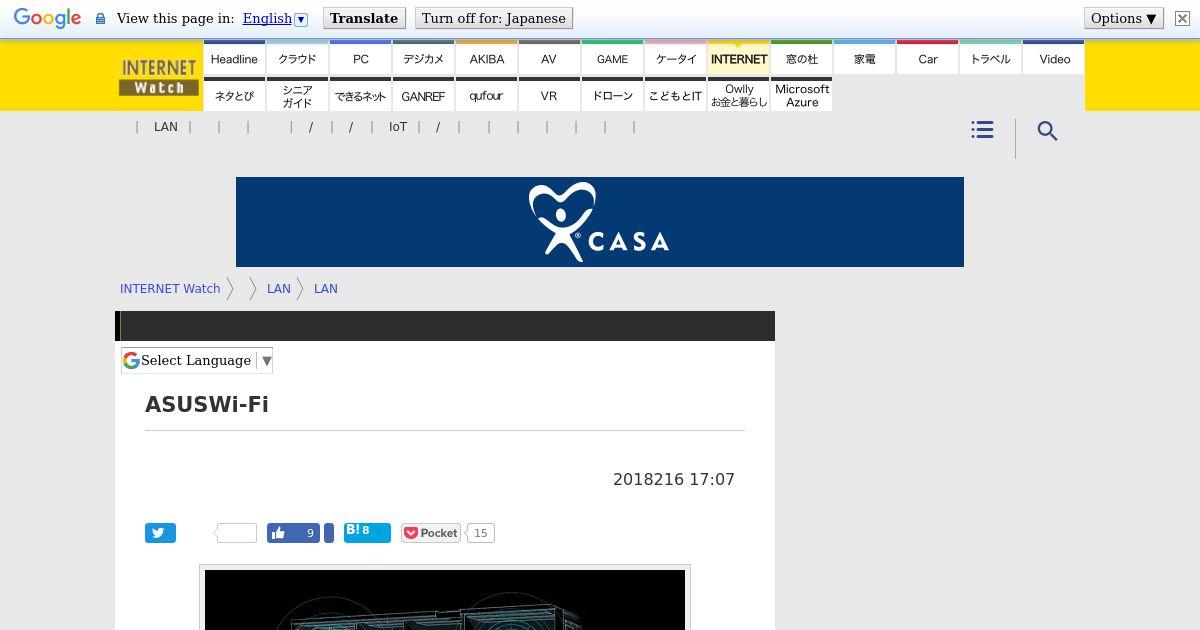Viewport: 1200px width, 630px height.
Task: Click the Facebook like button
Action: point(293,533)
